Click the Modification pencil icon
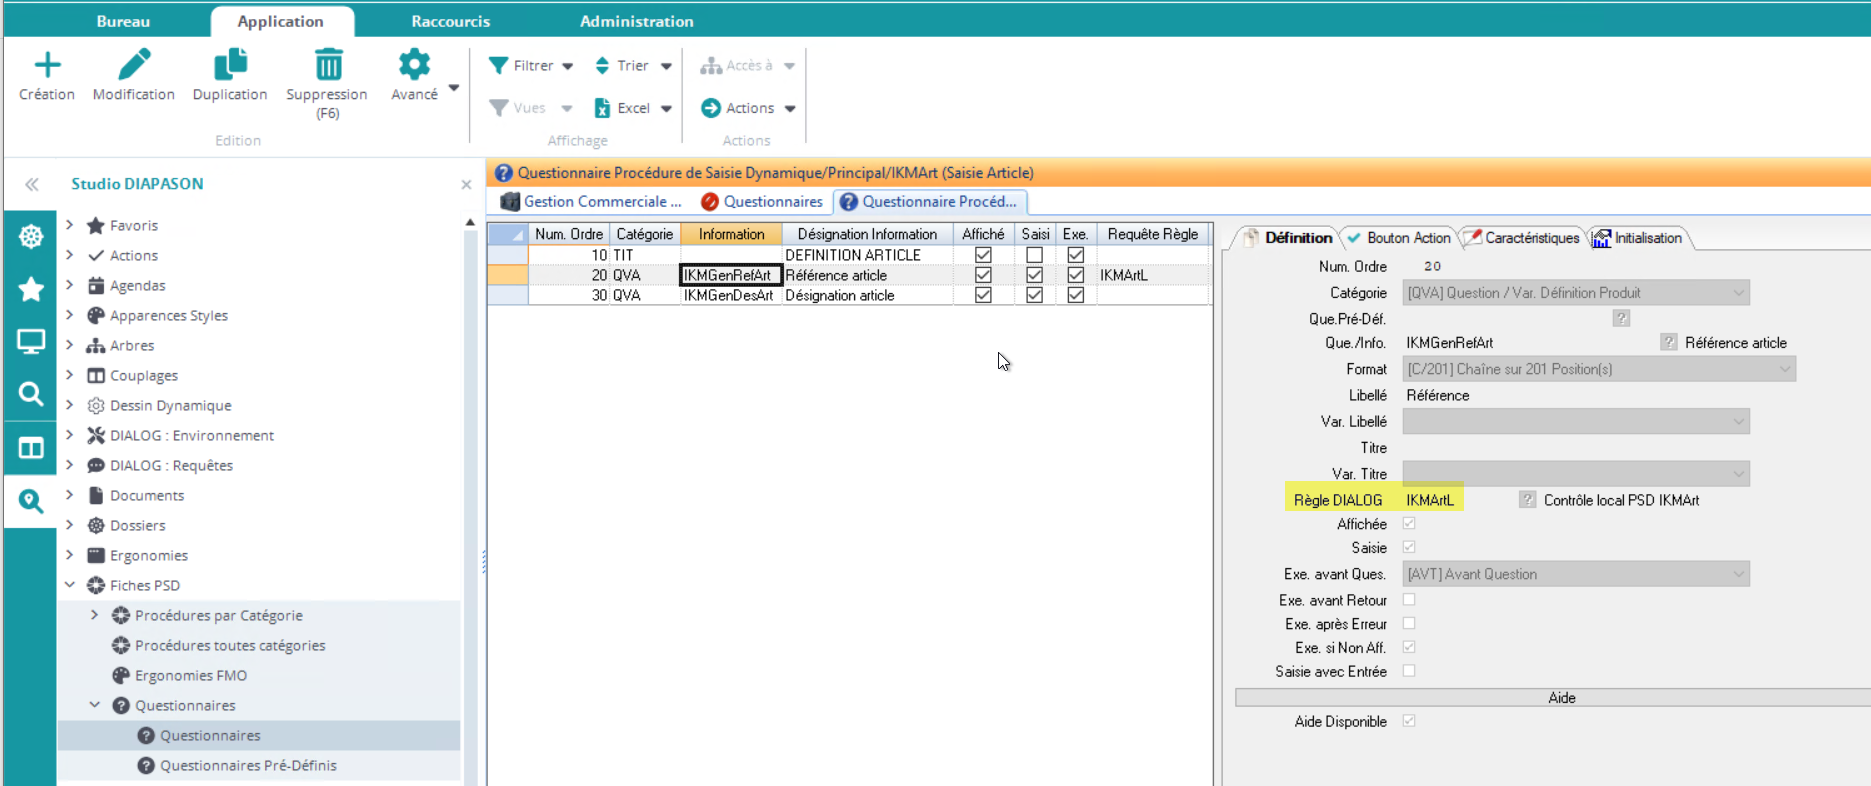This screenshot has height=786, width=1871. [x=134, y=66]
